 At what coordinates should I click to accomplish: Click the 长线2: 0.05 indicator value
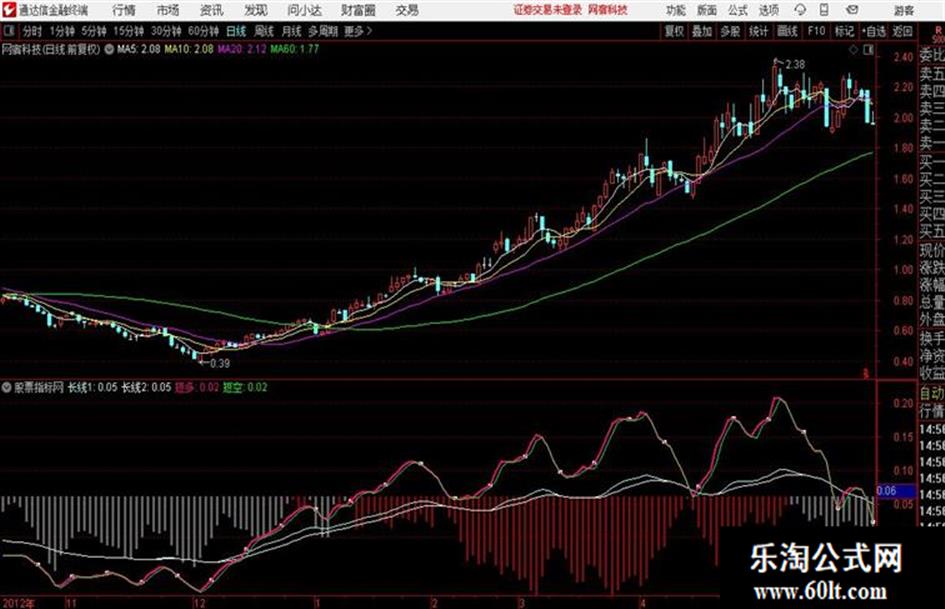tap(146, 387)
